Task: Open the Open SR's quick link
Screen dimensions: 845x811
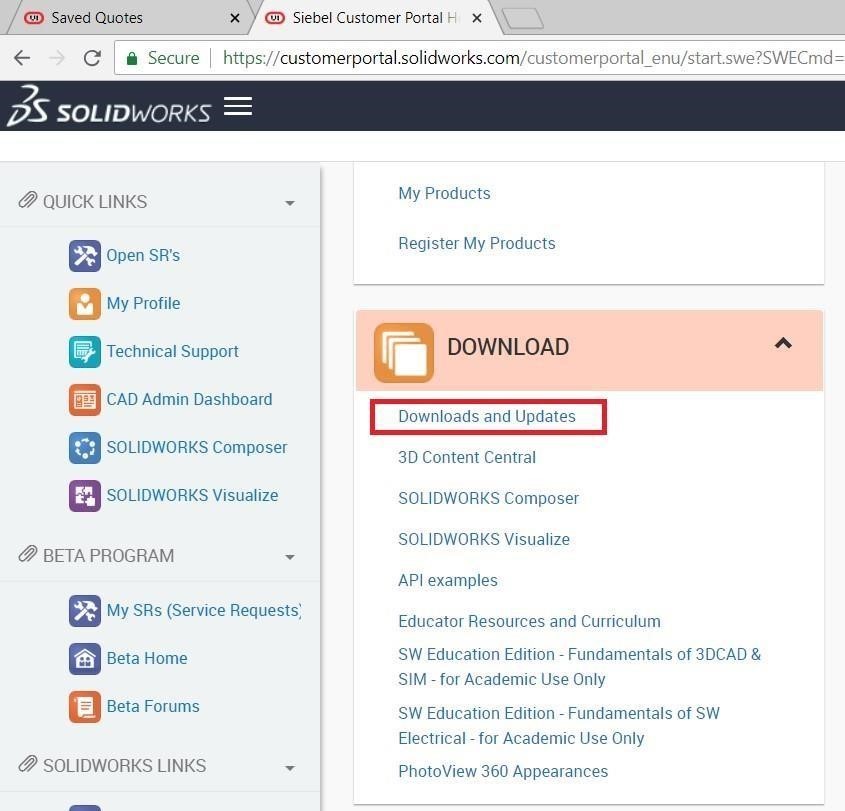Action: 143,255
